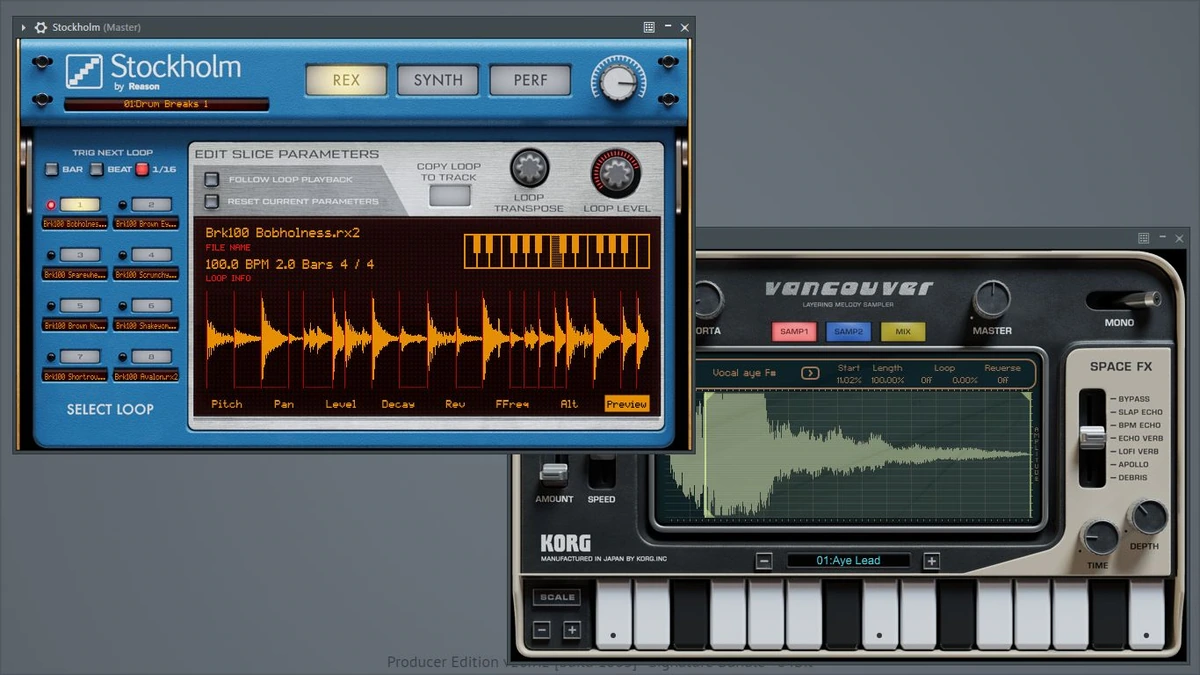
Task: Select loop slot 2
Action: click(x=151, y=205)
